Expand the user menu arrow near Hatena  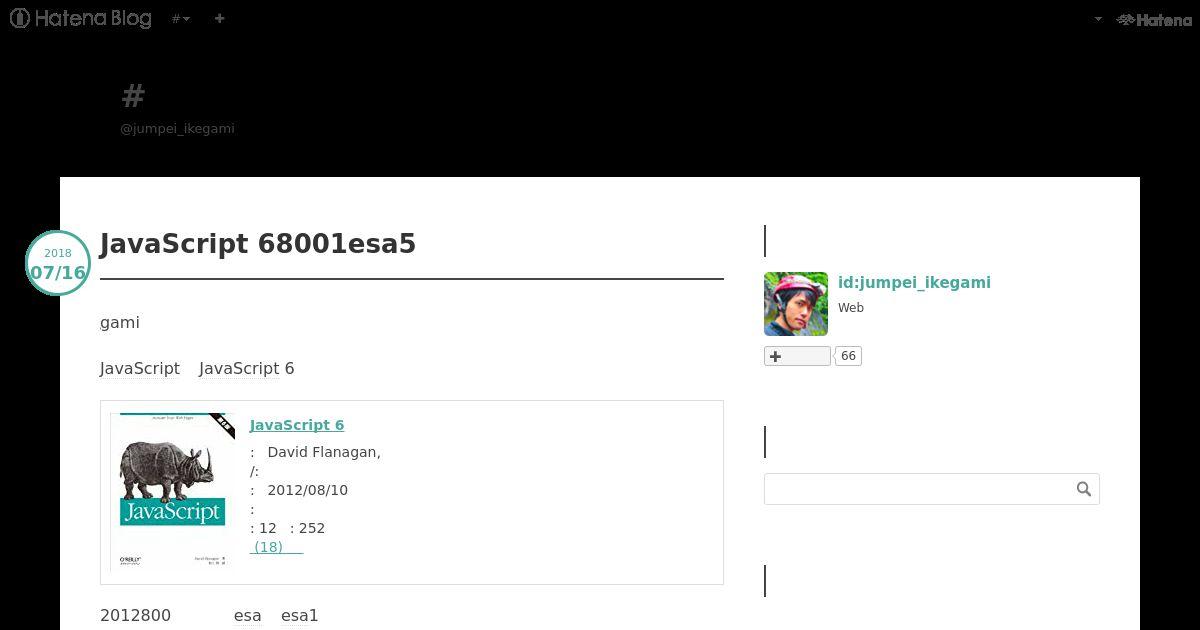[x=1098, y=19]
